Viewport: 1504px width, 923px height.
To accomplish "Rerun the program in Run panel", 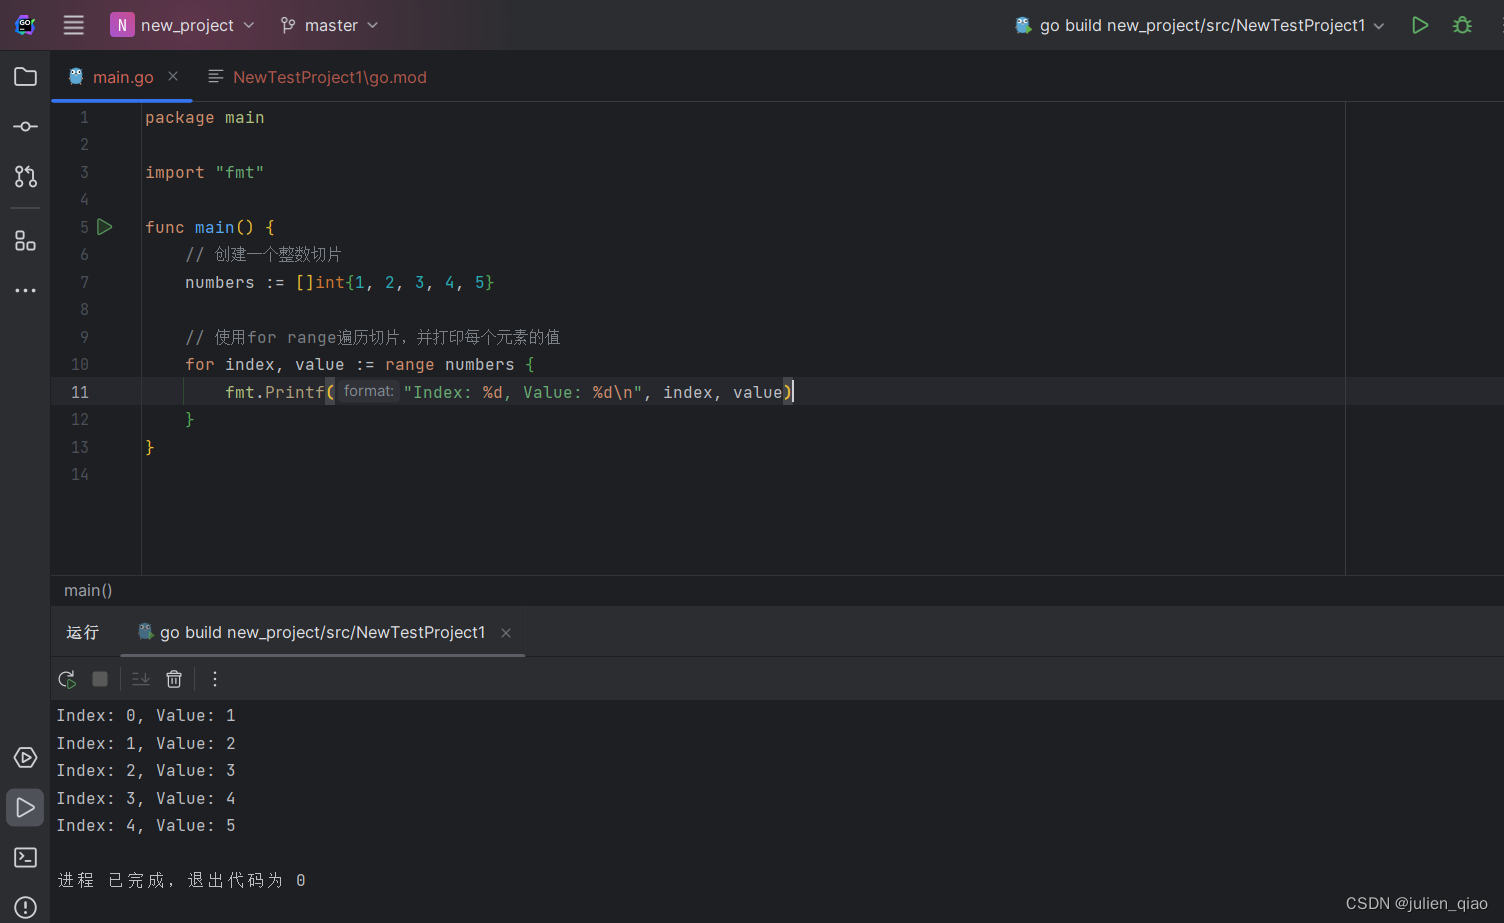I will pos(67,679).
